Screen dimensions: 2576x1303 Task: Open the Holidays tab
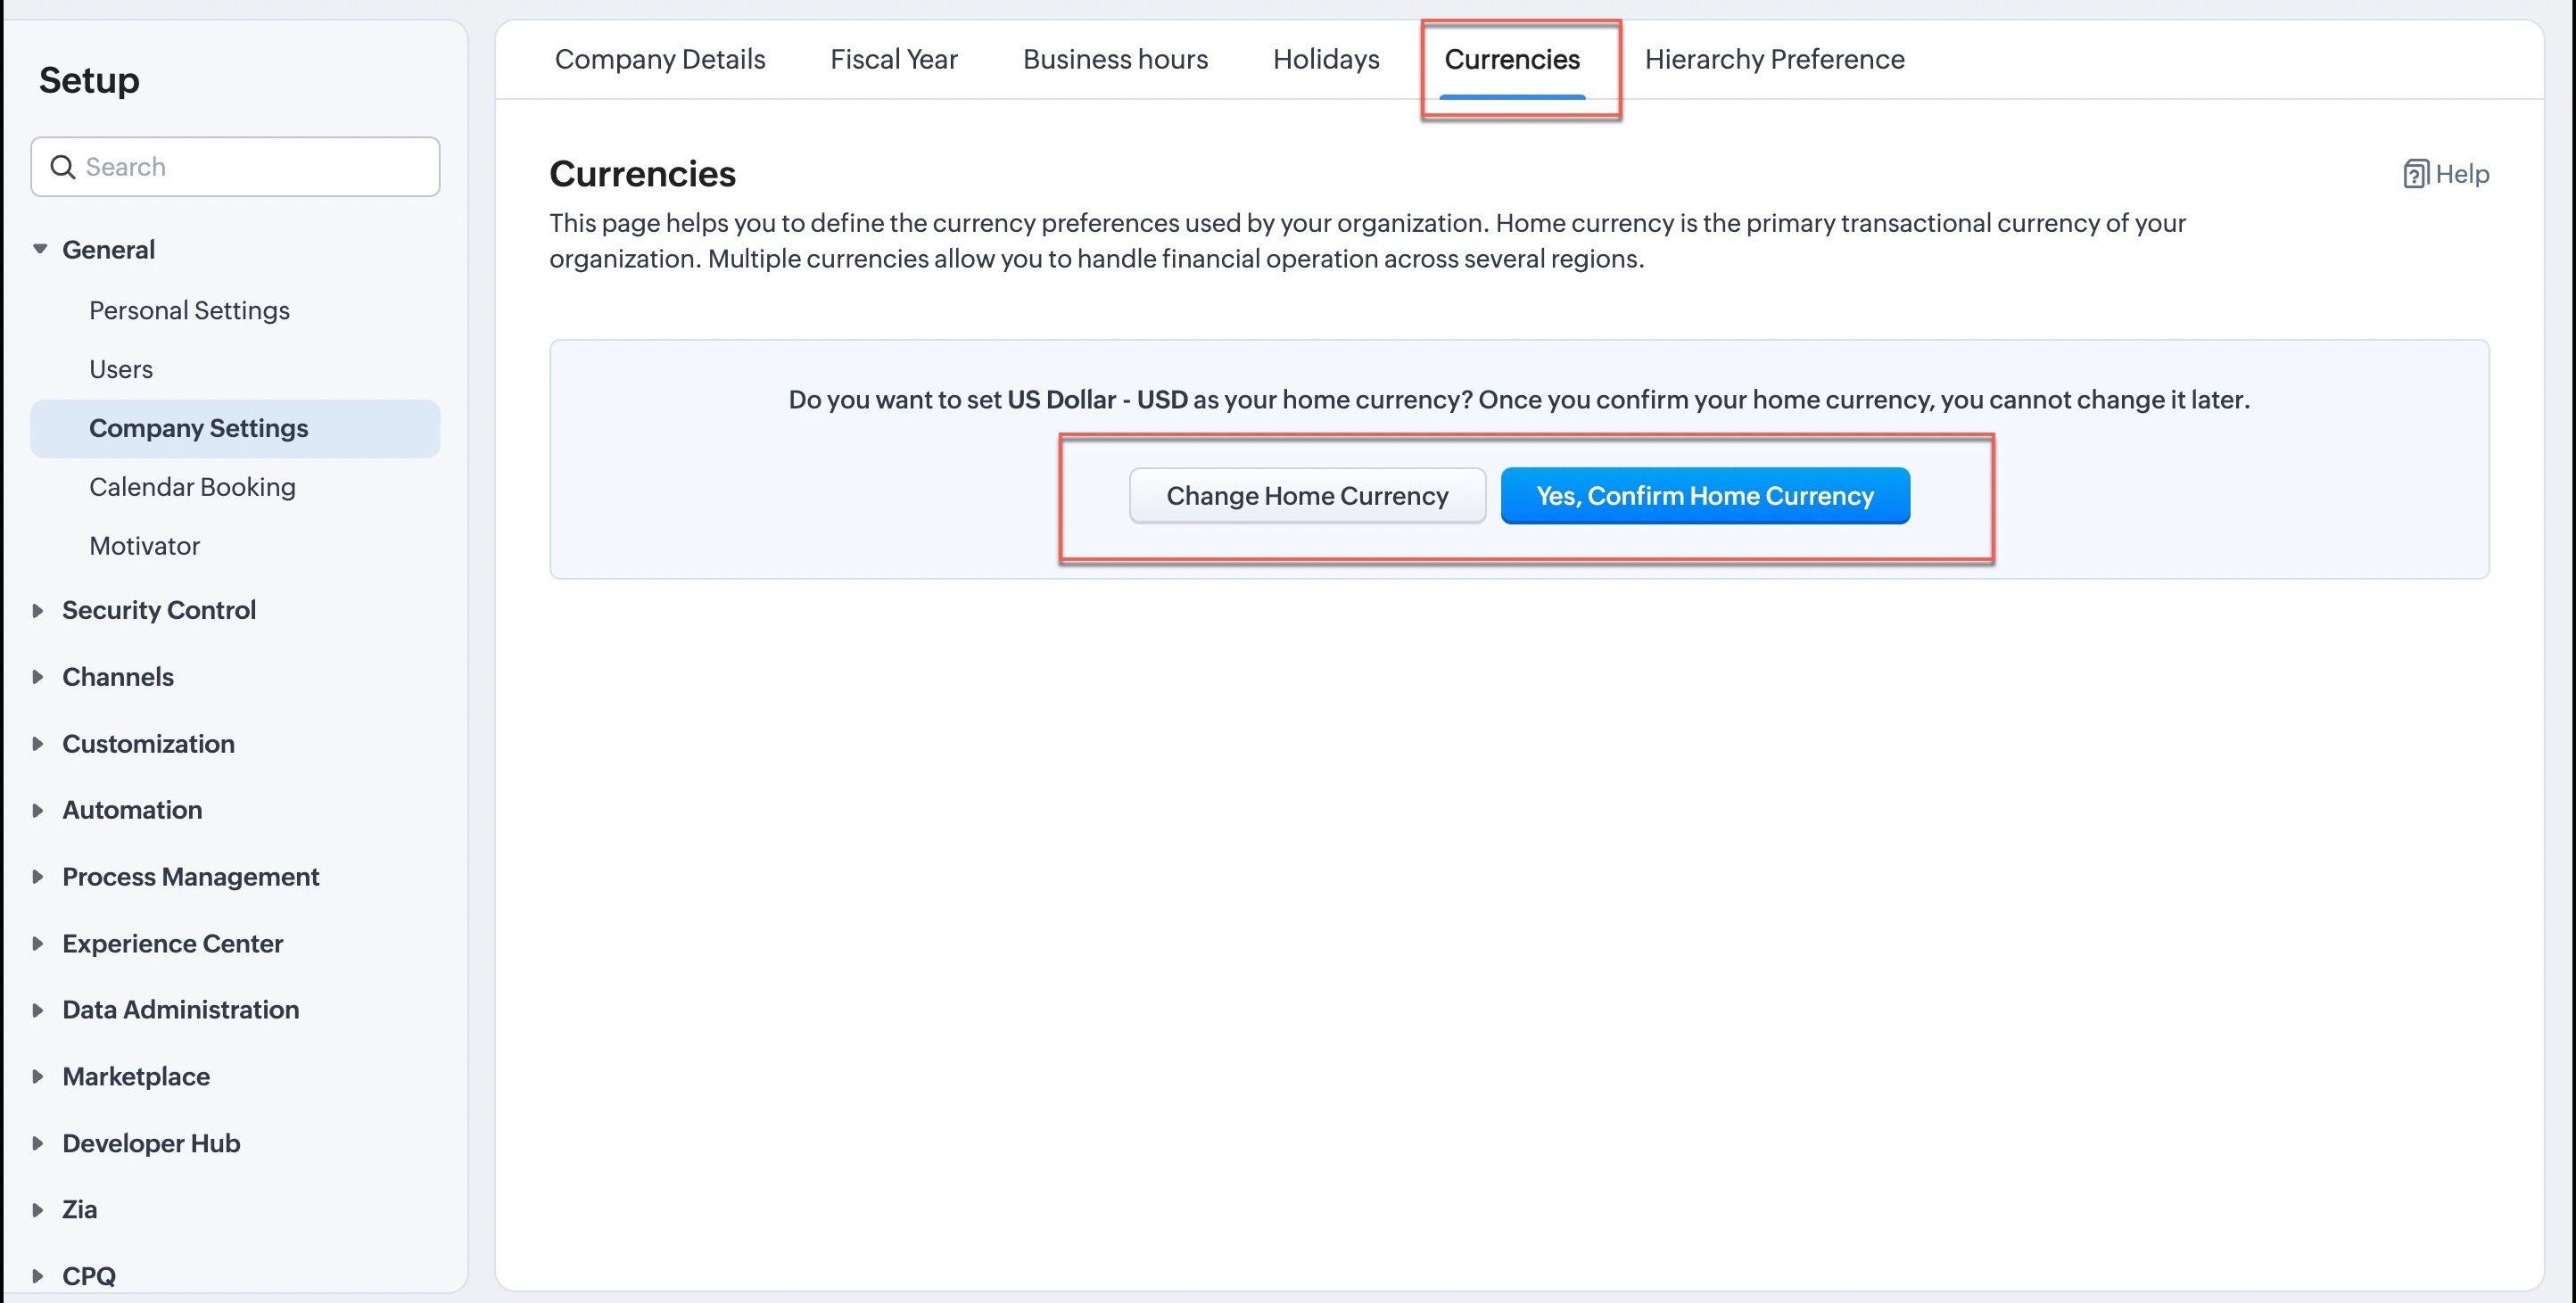click(1326, 60)
